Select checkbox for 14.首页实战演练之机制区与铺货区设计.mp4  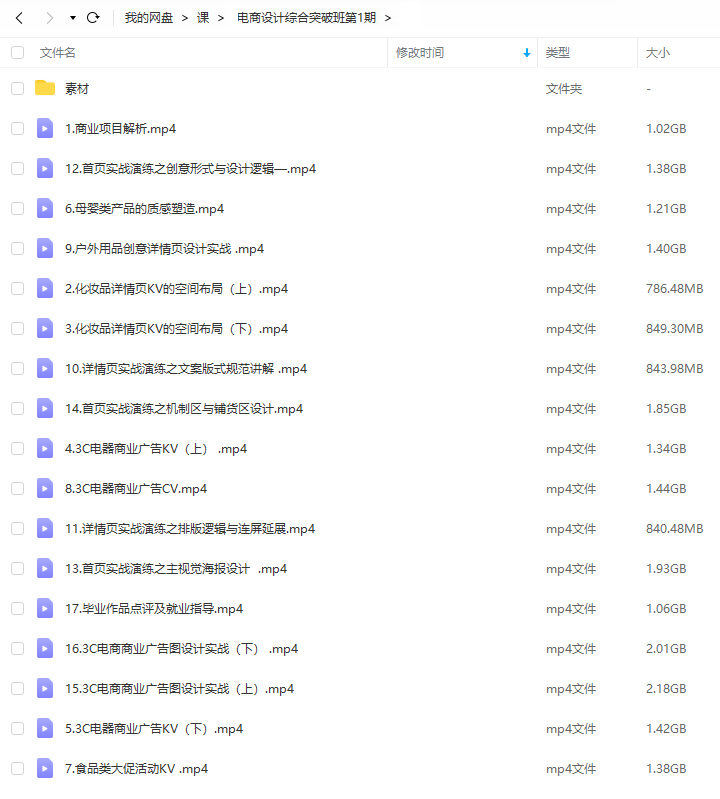click(x=17, y=408)
